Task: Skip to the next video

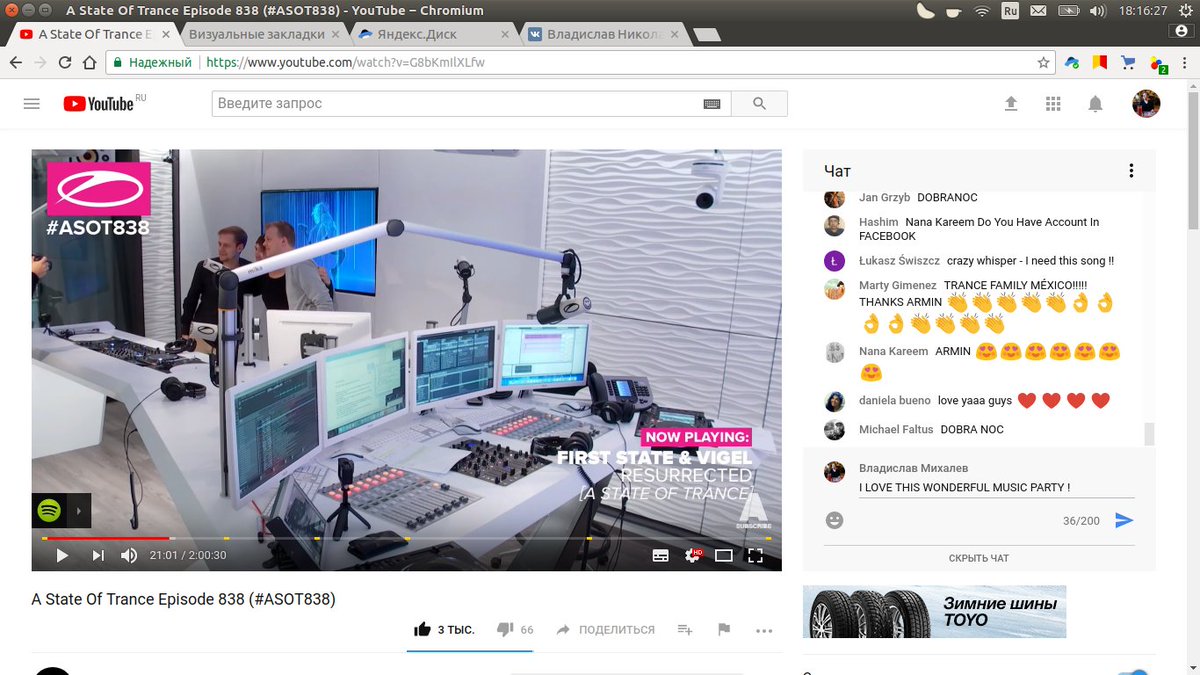Action: [x=98, y=555]
